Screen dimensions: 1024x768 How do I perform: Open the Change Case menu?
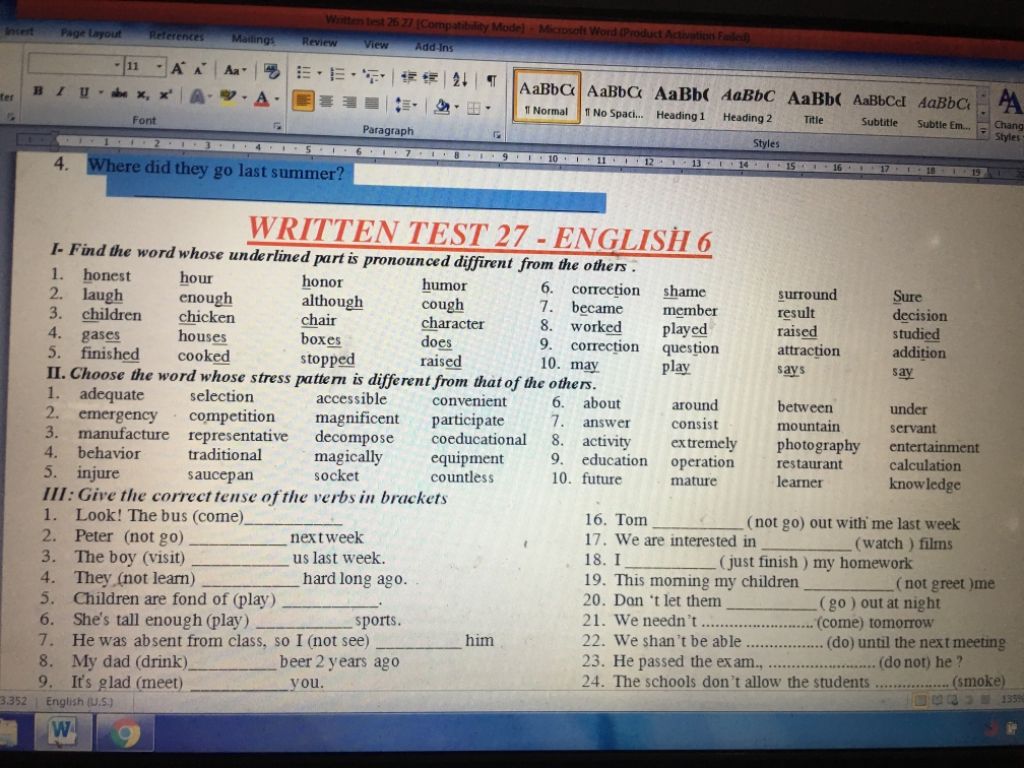(234, 70)
